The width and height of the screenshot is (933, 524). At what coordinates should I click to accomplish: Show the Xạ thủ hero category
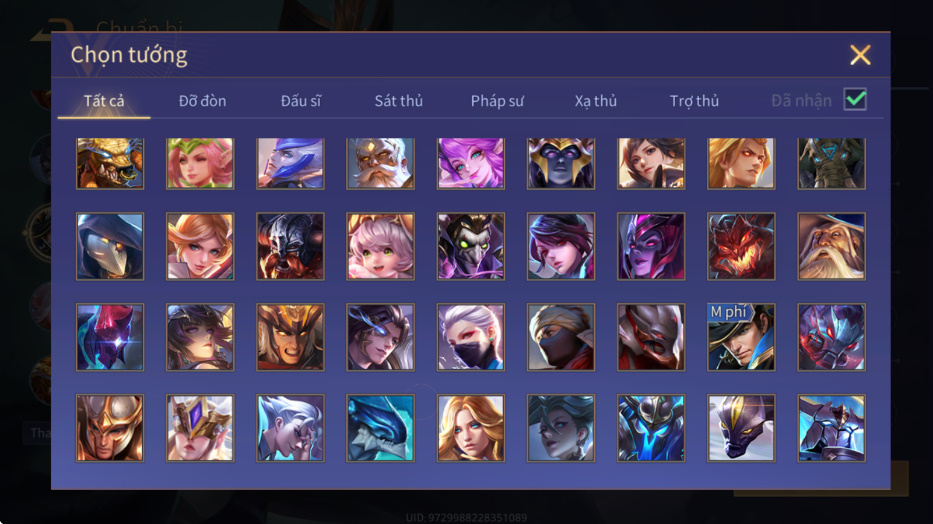click(596, 101)
